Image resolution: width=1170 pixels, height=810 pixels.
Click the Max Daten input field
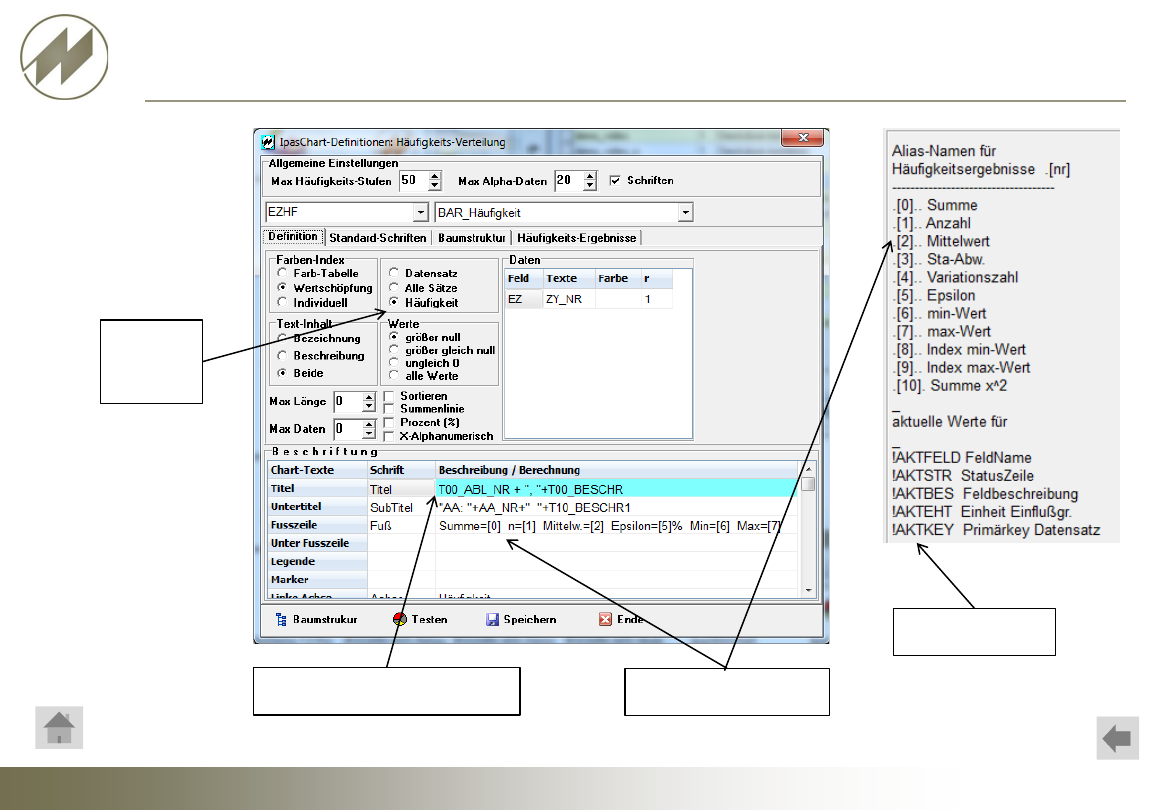pos(348,429)
